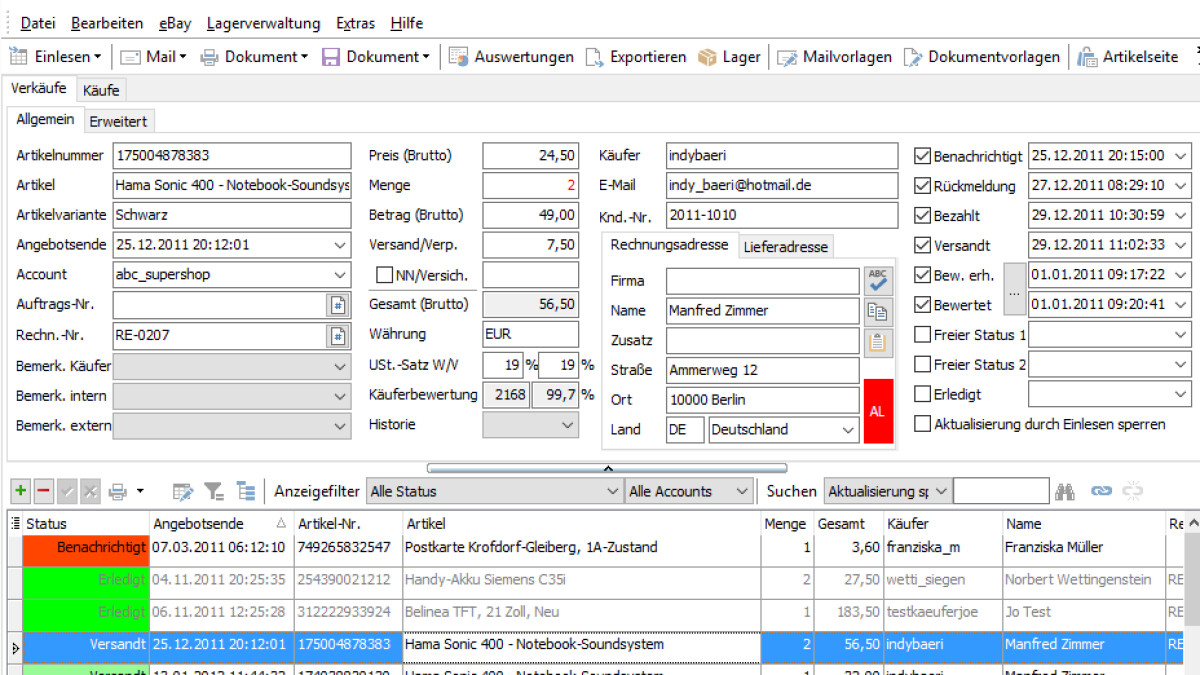
Task: Click the binoculars search icon
Action: click(1065, 491)
